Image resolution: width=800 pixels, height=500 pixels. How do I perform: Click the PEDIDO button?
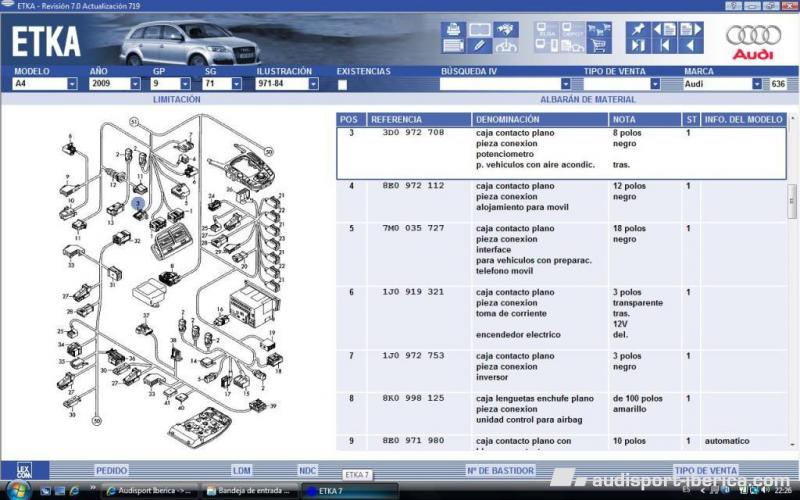click(x=111, y=470)
